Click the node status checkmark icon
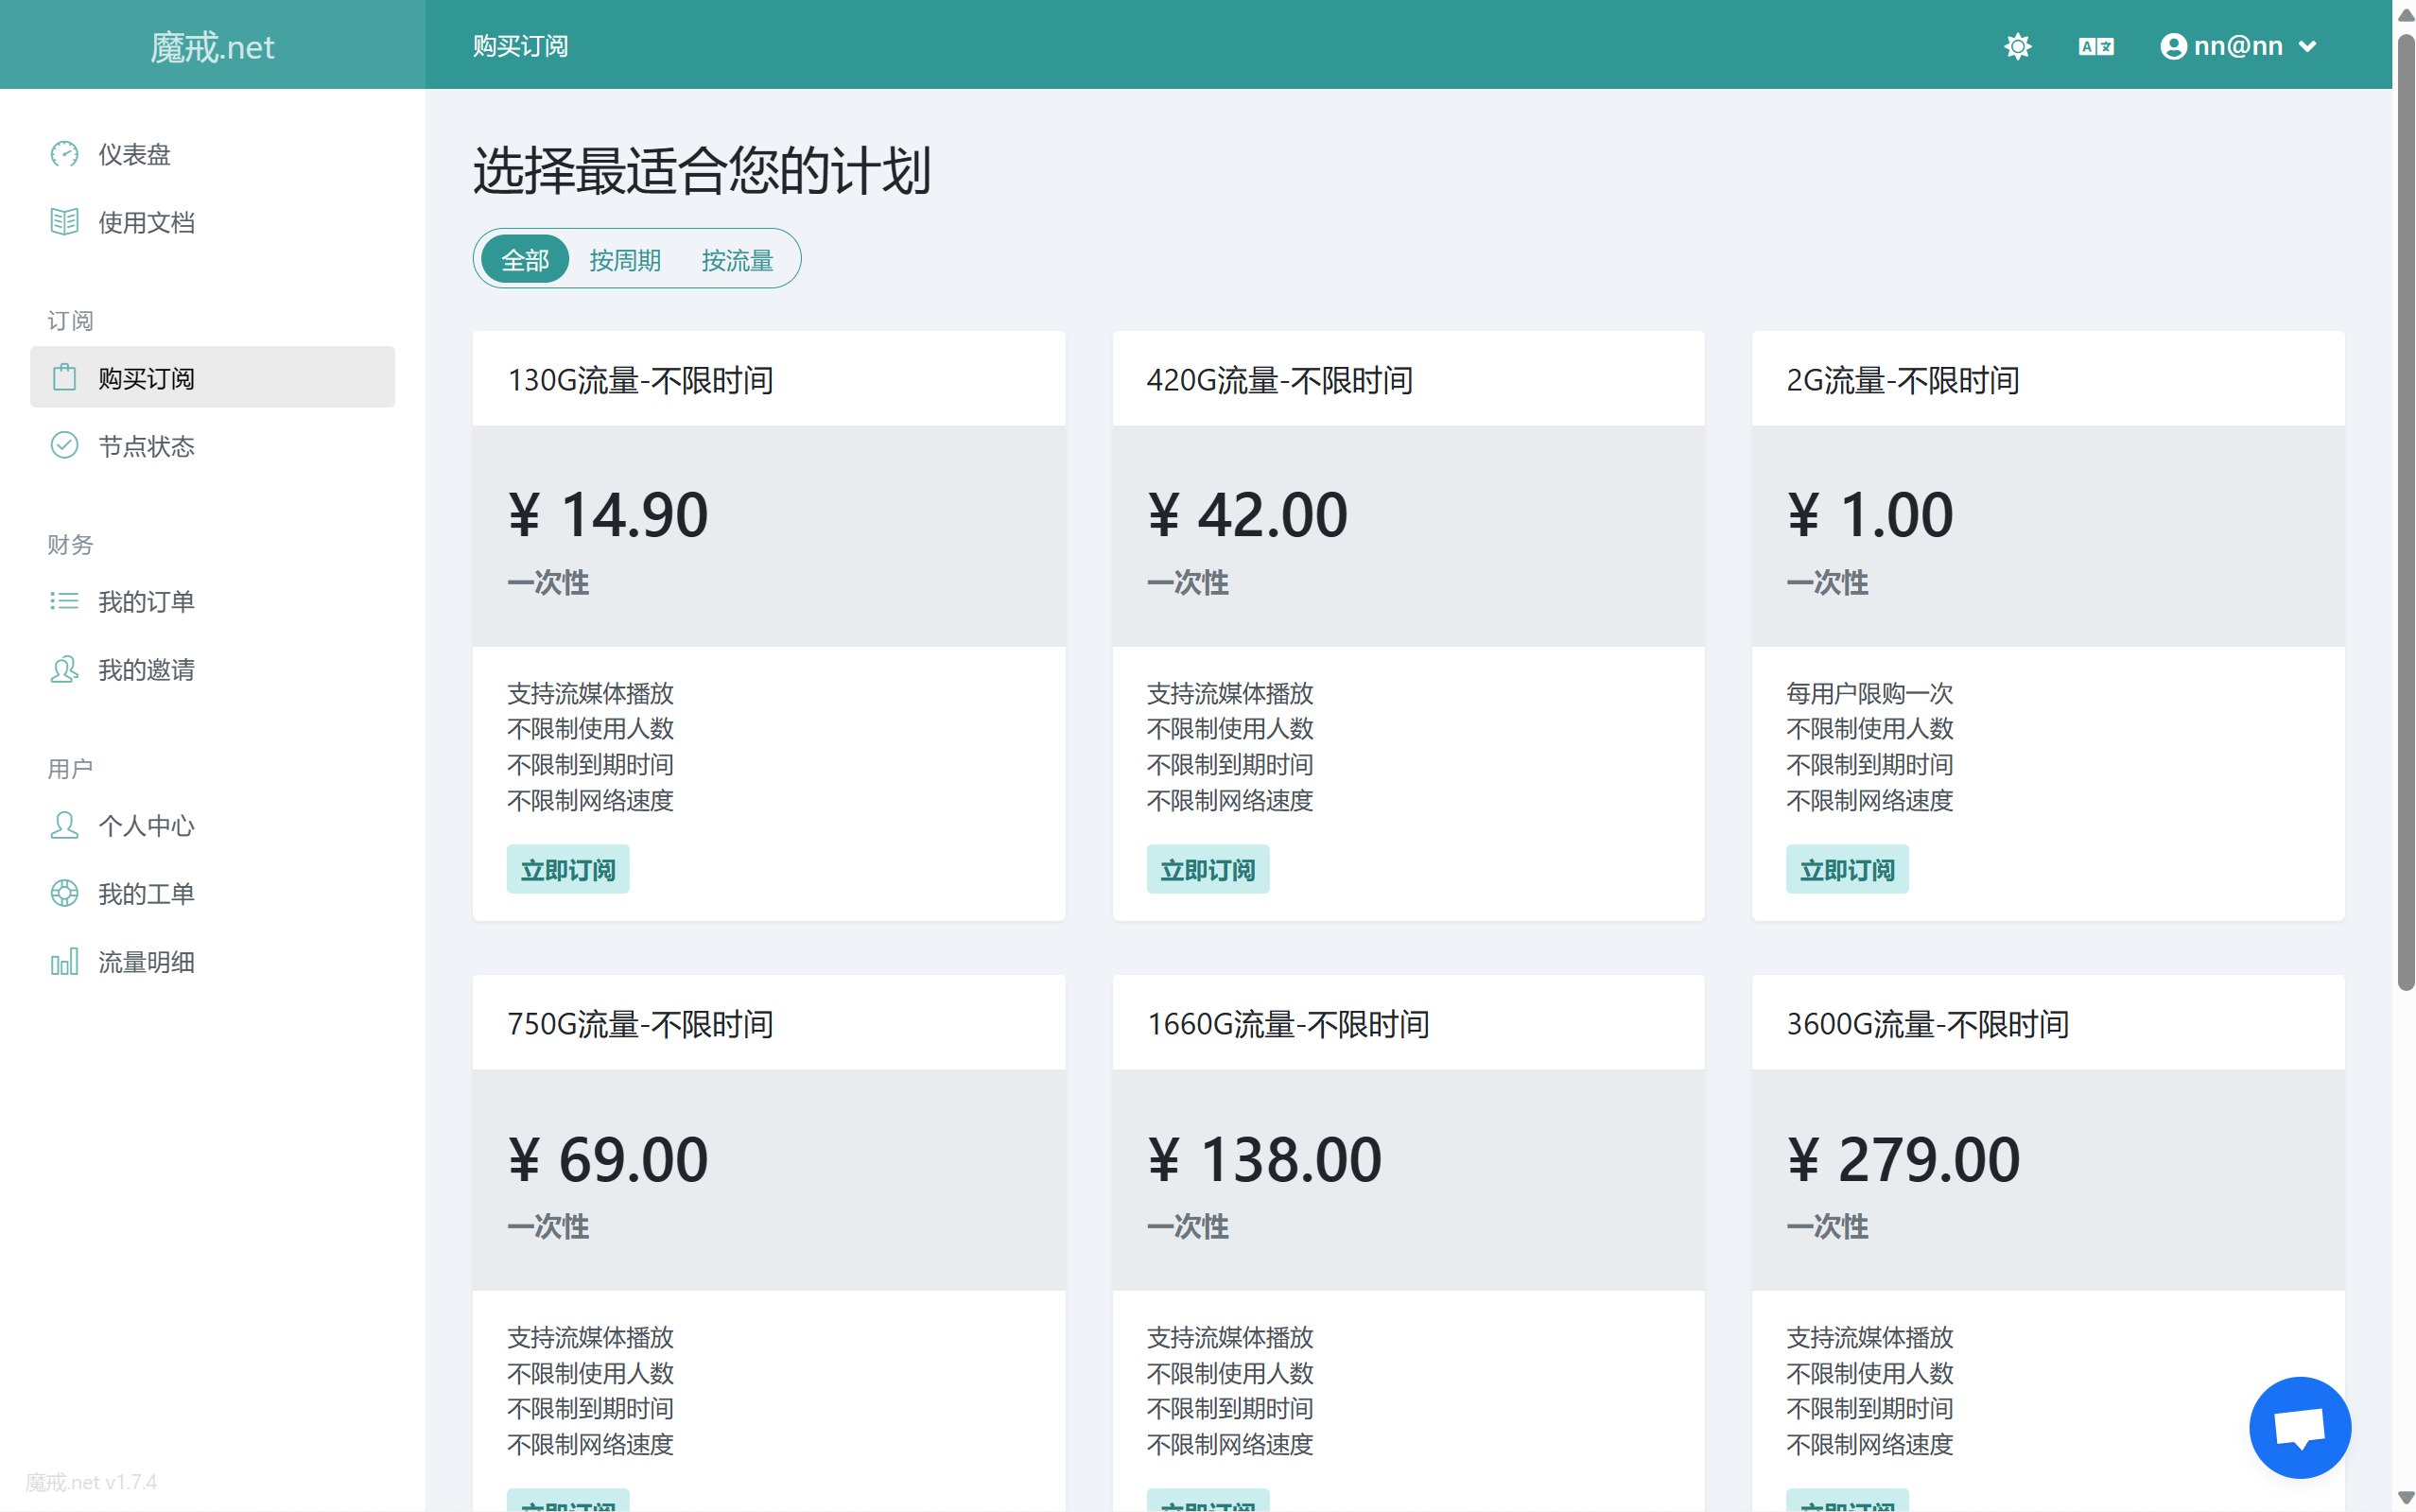Screen dimensions: 2416x1512 tap(64, 445)
